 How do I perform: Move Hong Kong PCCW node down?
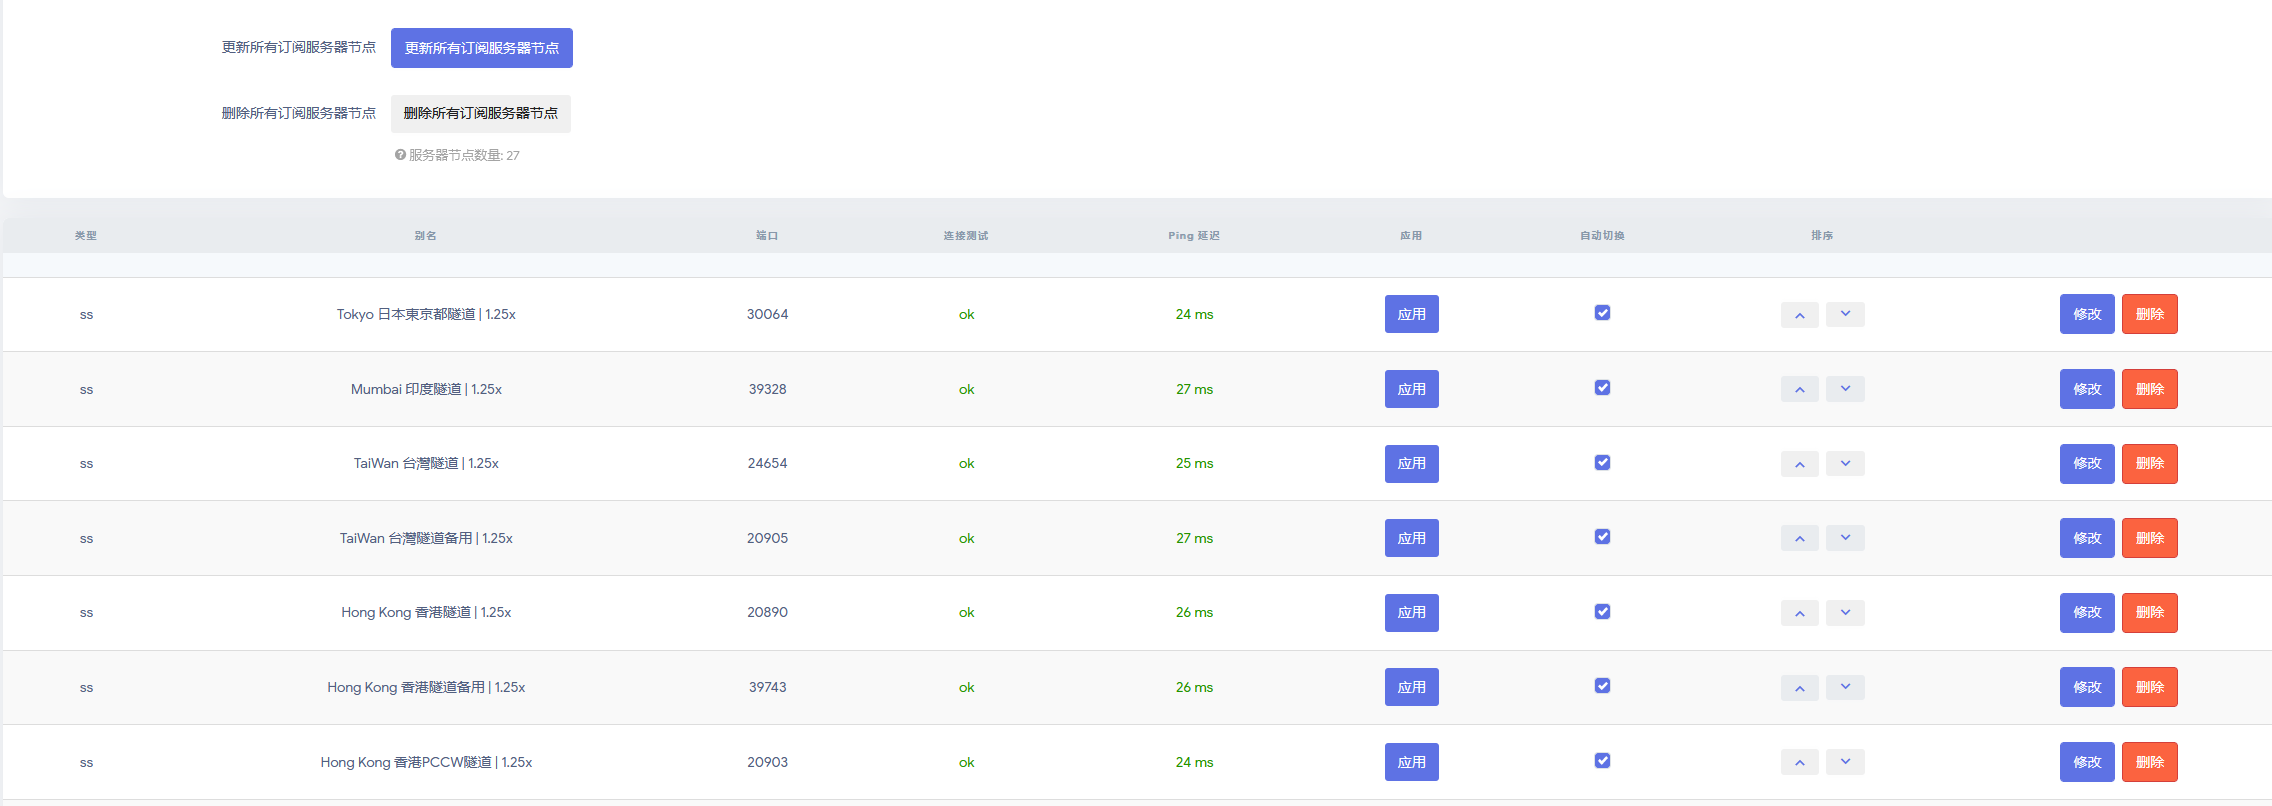pos(1845,762)
